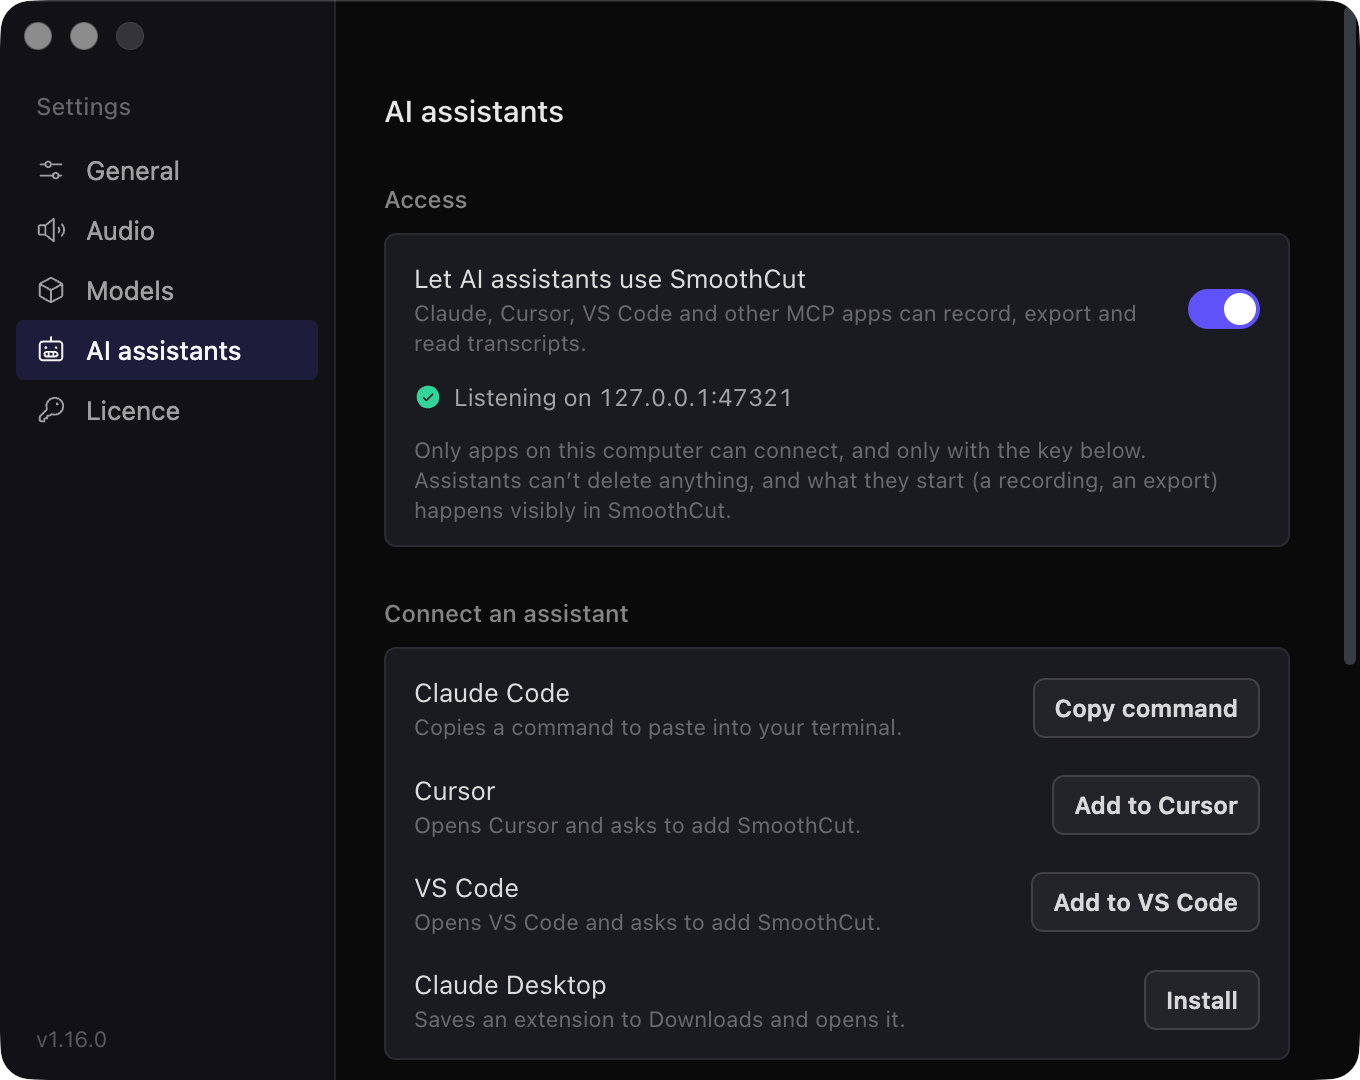The width and height of the screenshot is (1360, 1080).
Task: Click the window close traffic-light button
Action: tap(38, 36)
